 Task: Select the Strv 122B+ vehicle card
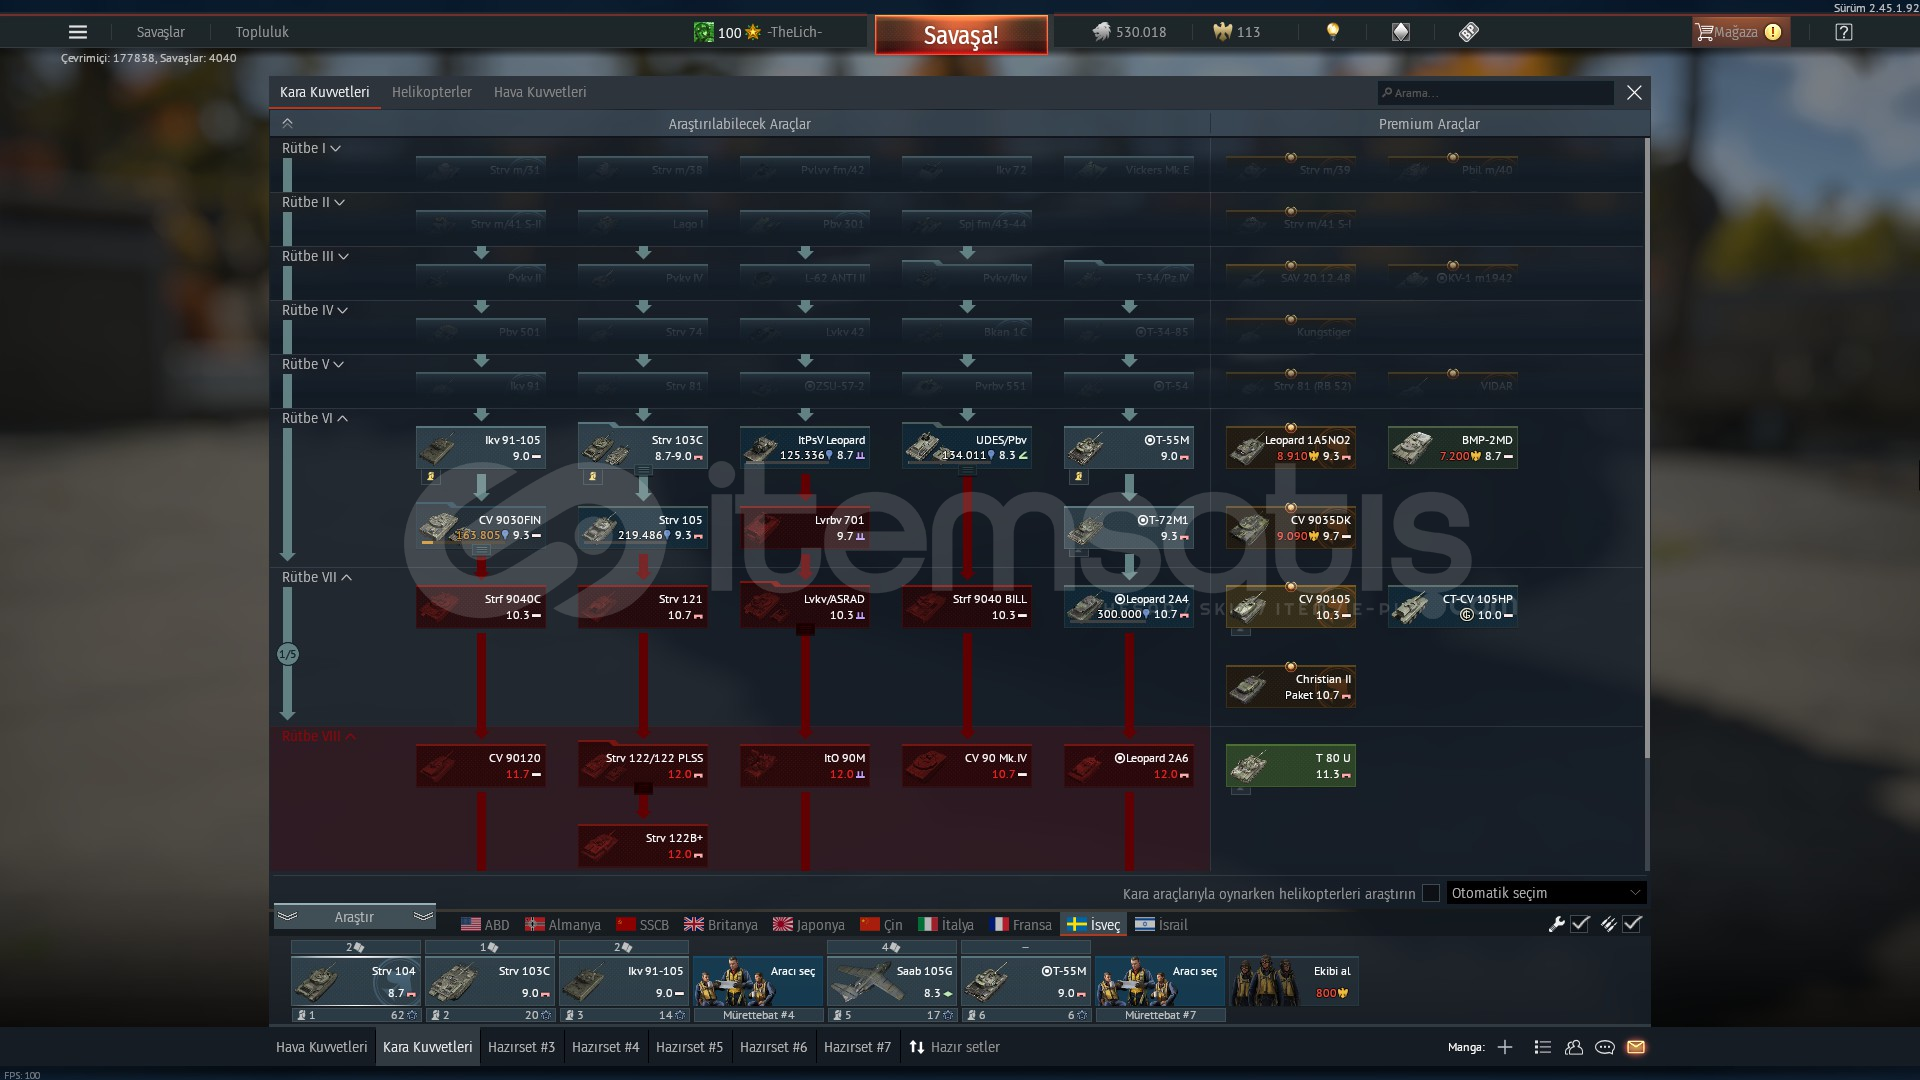coord(643,846)
